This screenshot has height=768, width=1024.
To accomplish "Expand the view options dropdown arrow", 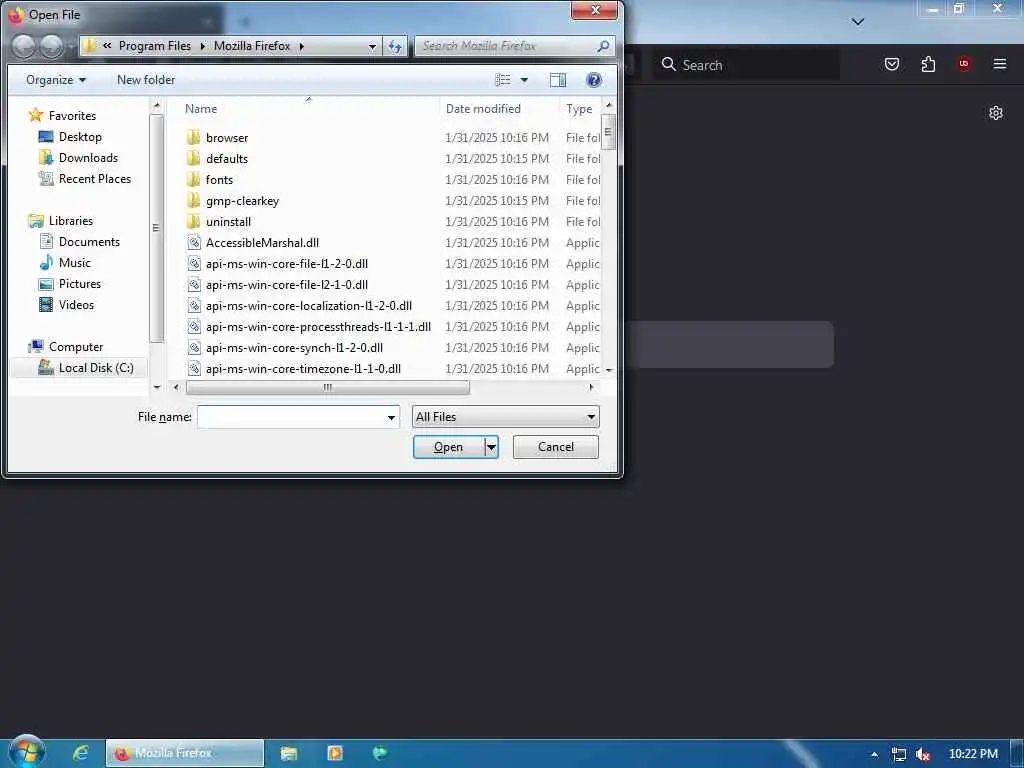I will click(524, 80).
